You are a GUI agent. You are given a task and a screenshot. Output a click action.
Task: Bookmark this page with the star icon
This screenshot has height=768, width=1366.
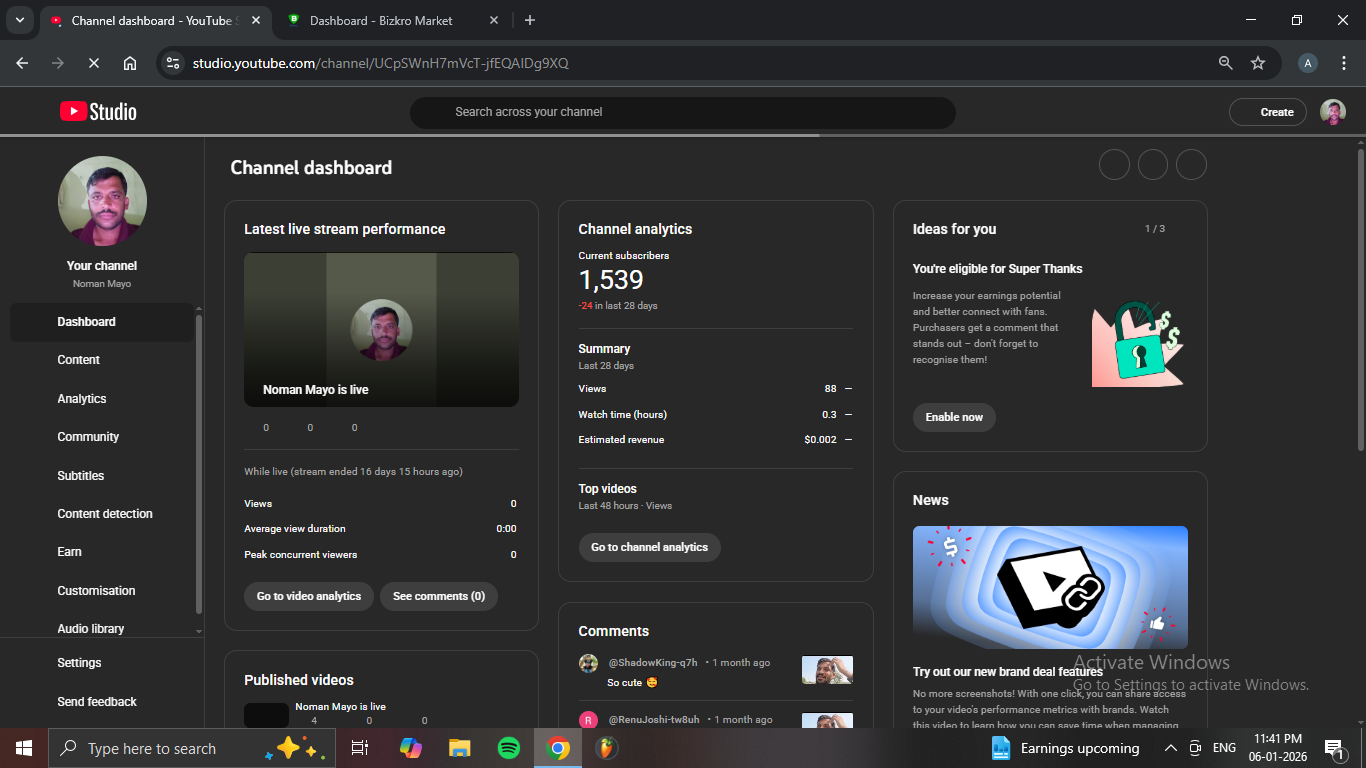click(x=1258, y=63)
